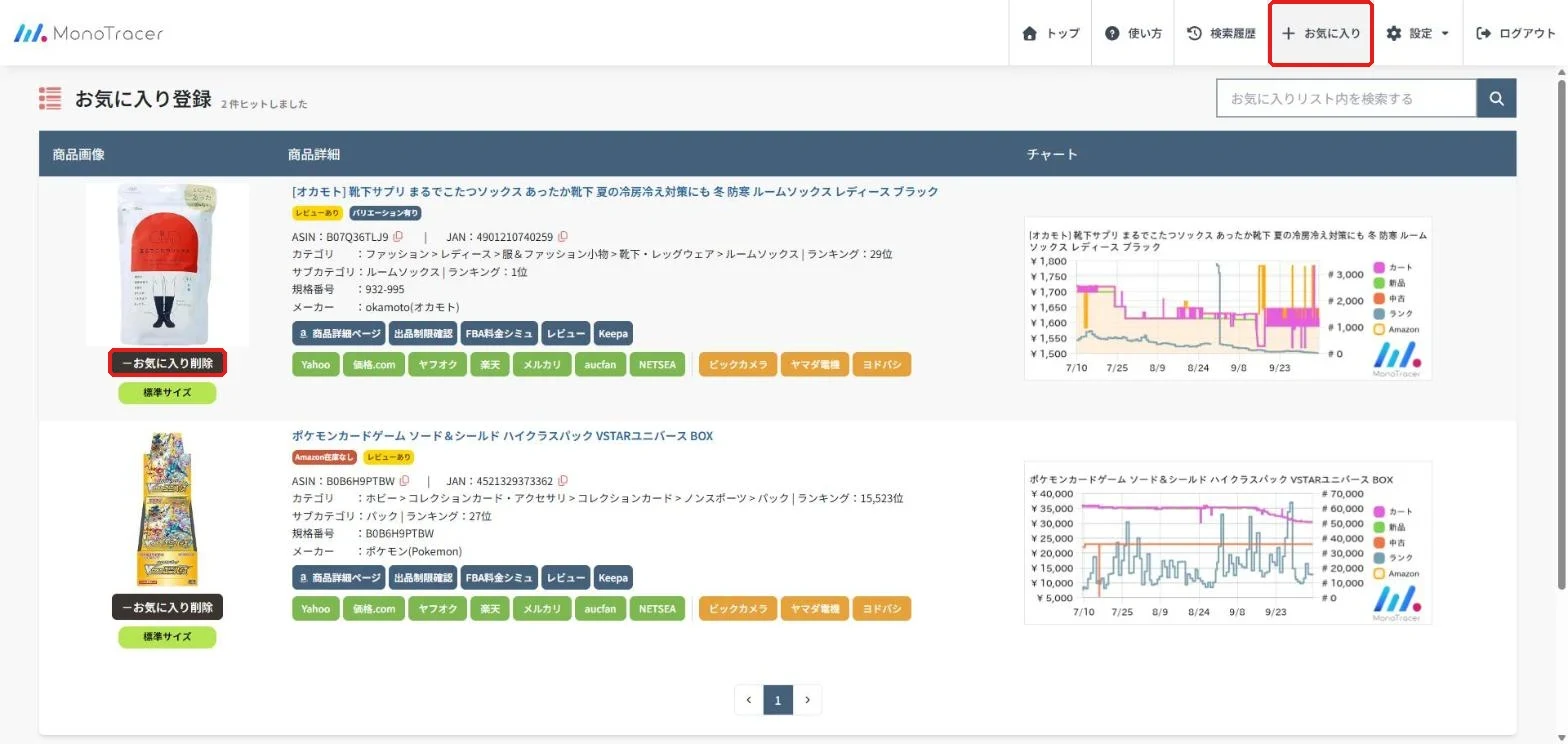The height and width of the screenshot is (744, 1568).
Task: Open 使い方 help page
Action: pyautogui.click(x=1133, y=33)
